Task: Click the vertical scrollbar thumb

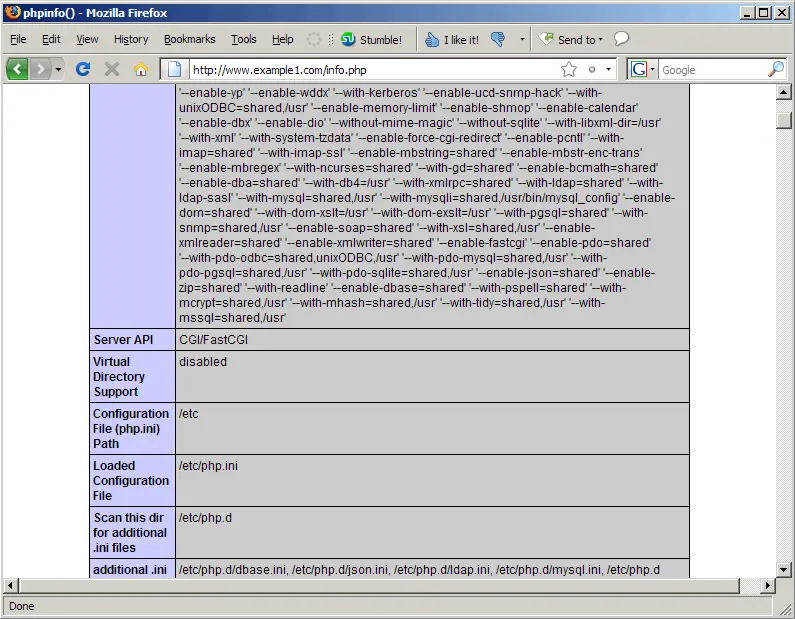Action: [x=783, y=120]
